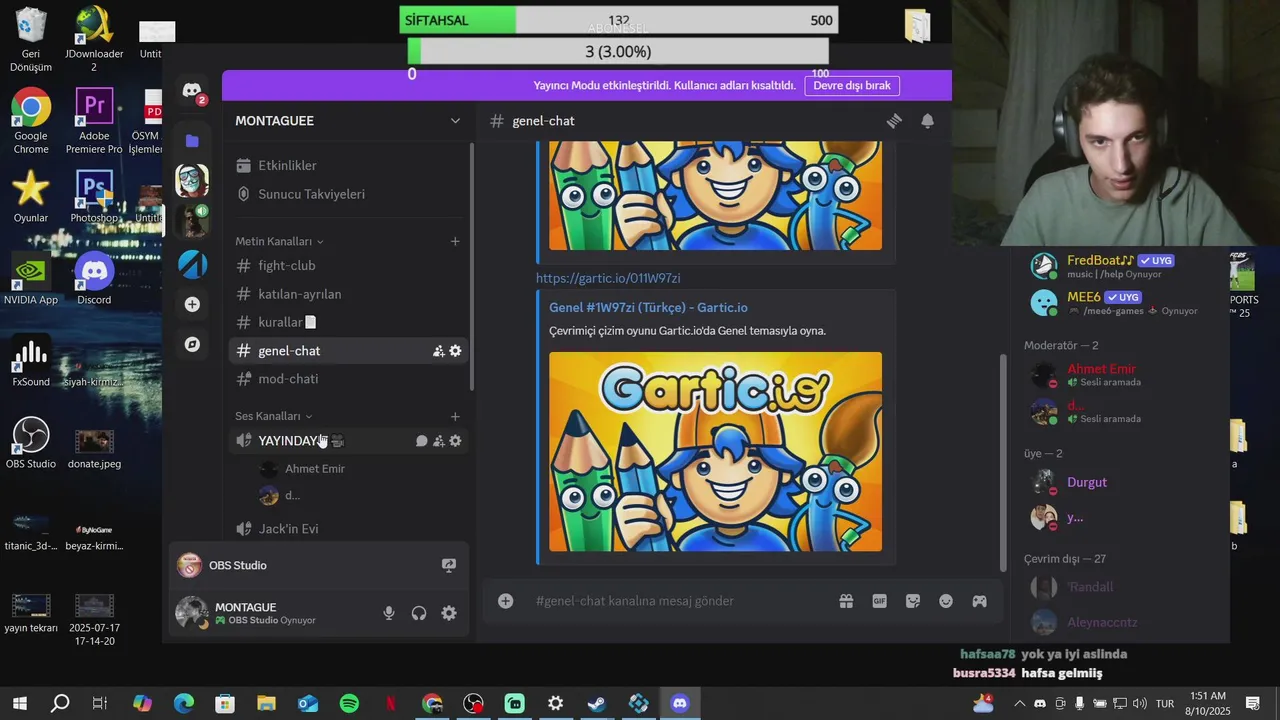Open Google Chrome desktop icon
The image size is (1280, 720).
pyautogui.click(x=31, y=121)
